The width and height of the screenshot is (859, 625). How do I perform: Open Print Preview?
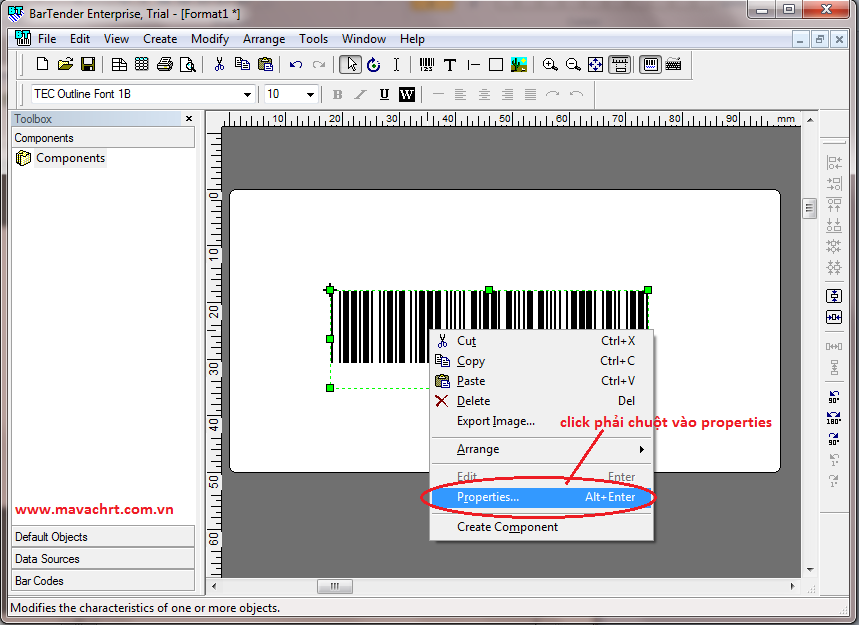[187, 65]
